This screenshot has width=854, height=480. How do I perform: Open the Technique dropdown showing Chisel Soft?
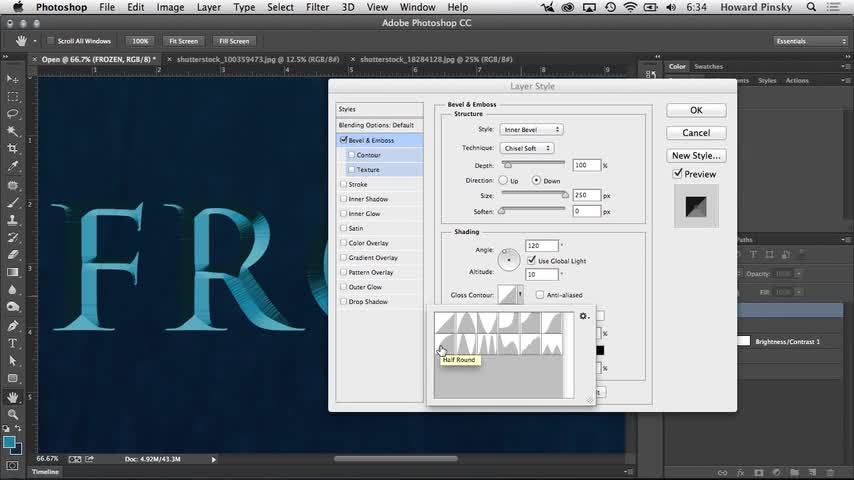526,148
